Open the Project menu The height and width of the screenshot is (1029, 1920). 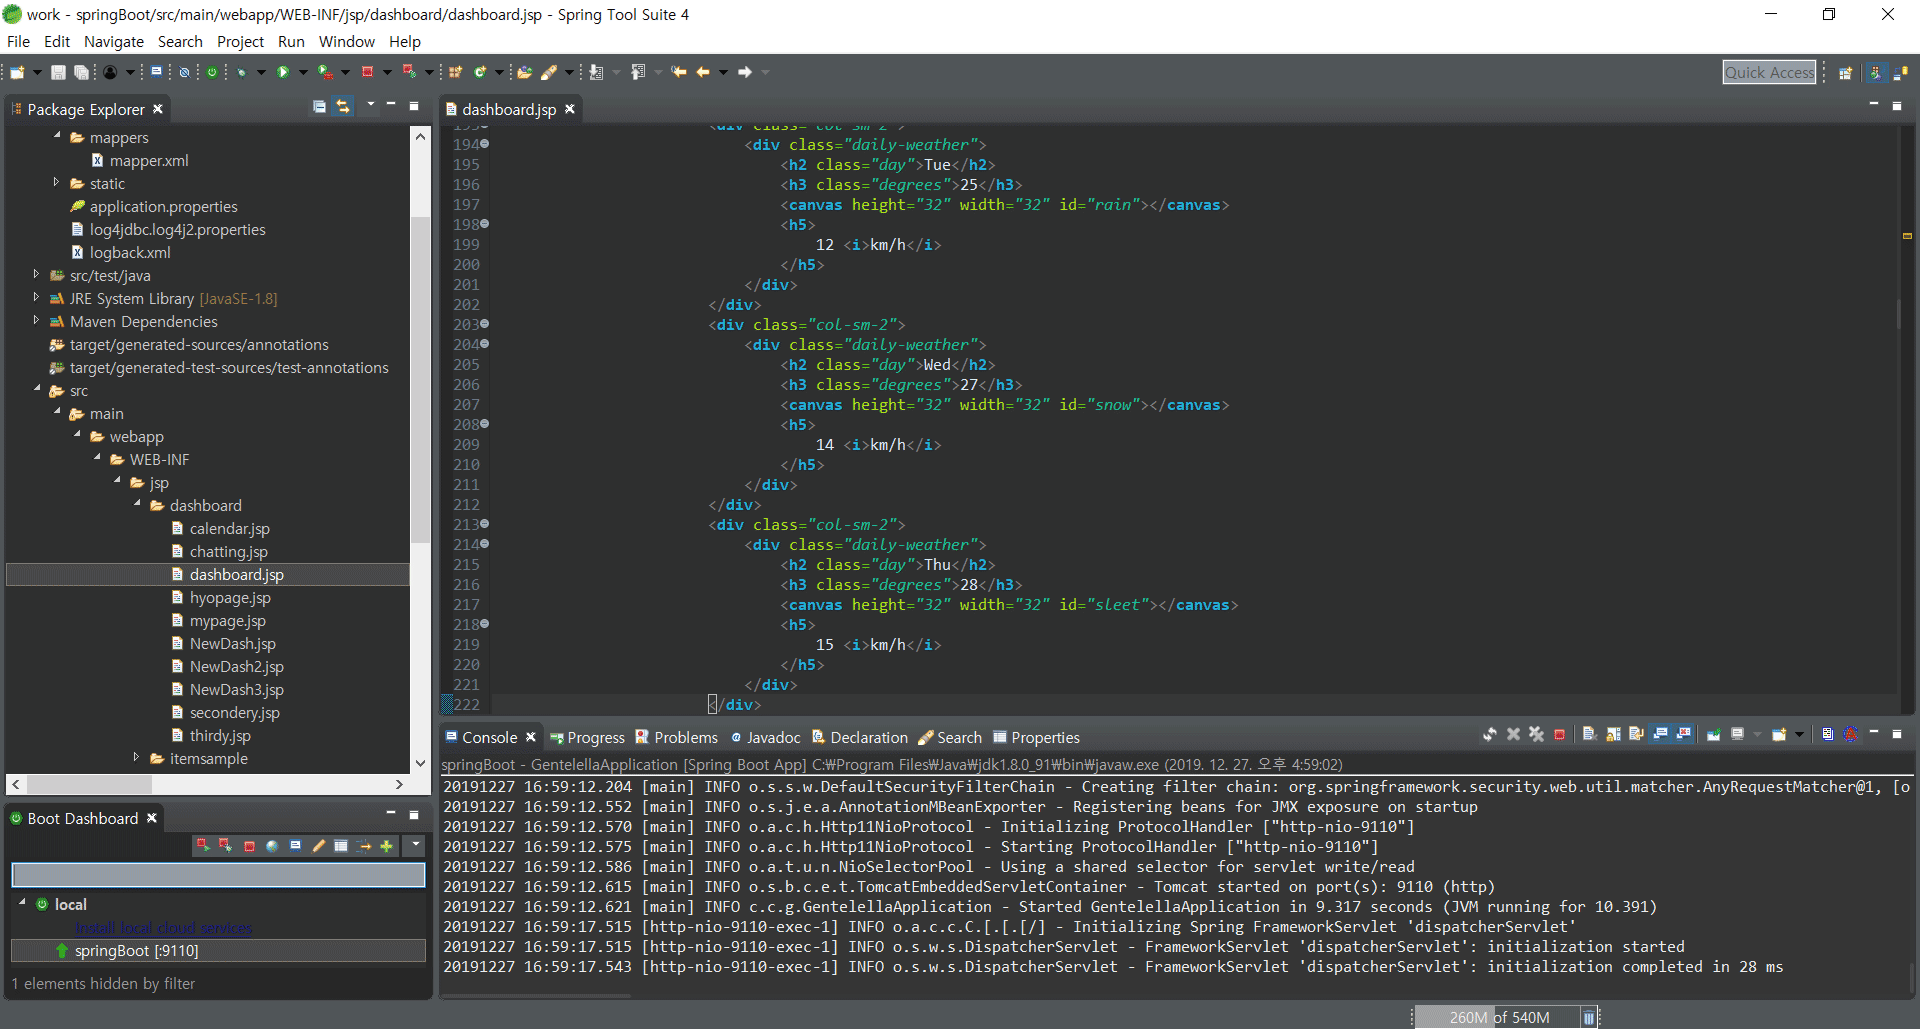pos(240,42)
